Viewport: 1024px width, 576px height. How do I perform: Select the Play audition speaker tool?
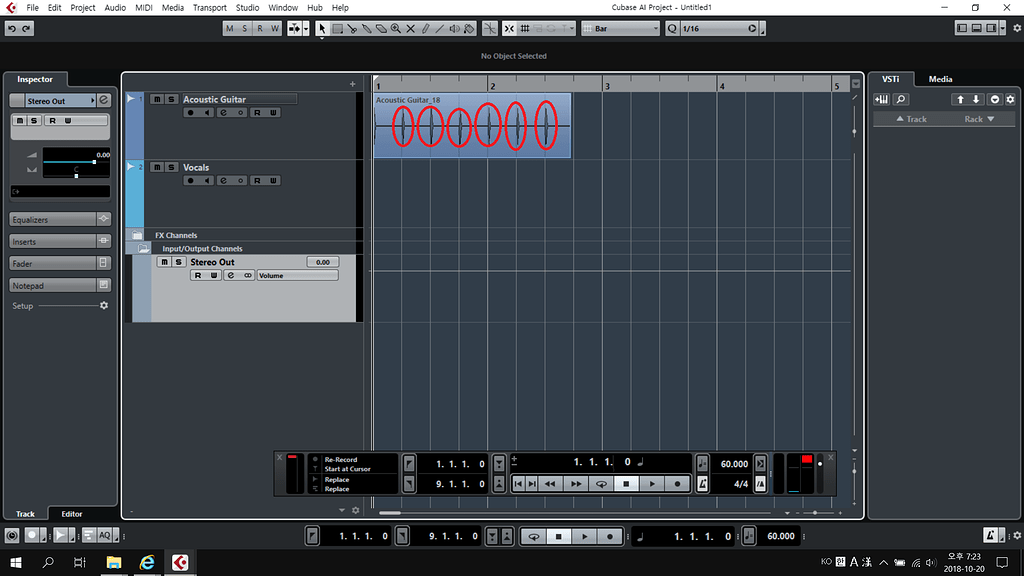tap(454, 28)
